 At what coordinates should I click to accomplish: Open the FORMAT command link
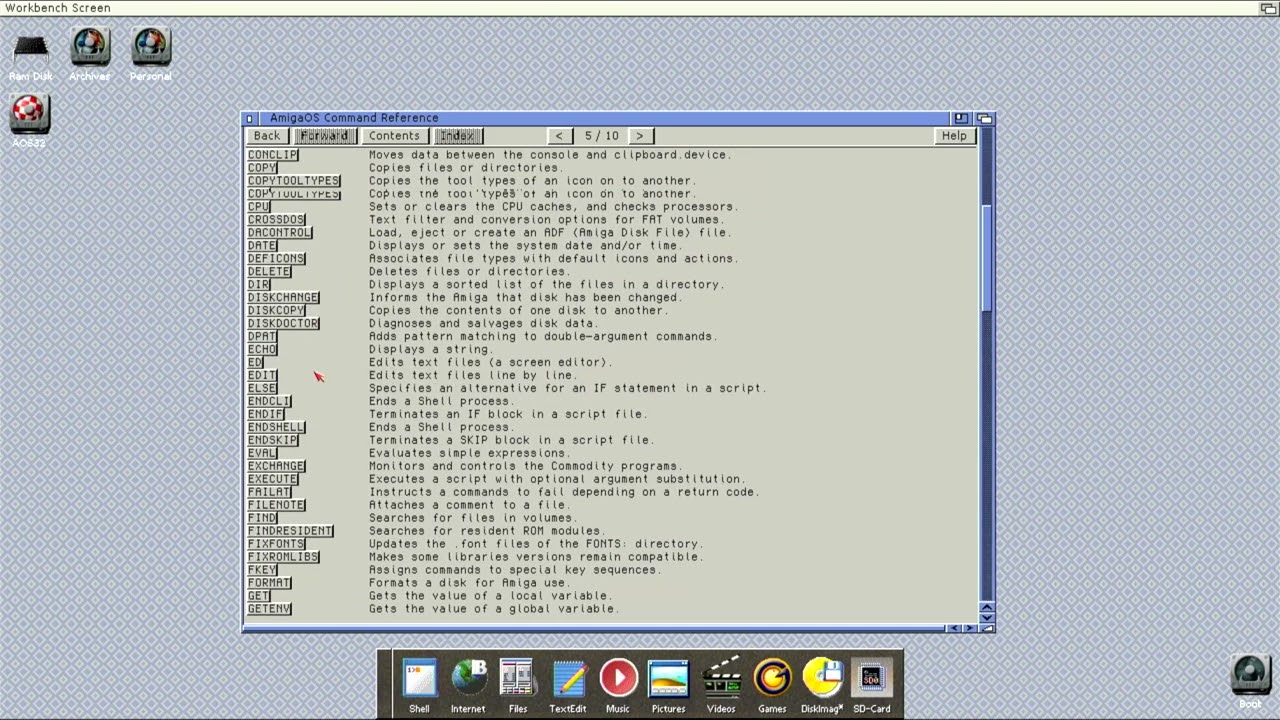point(269,584)
